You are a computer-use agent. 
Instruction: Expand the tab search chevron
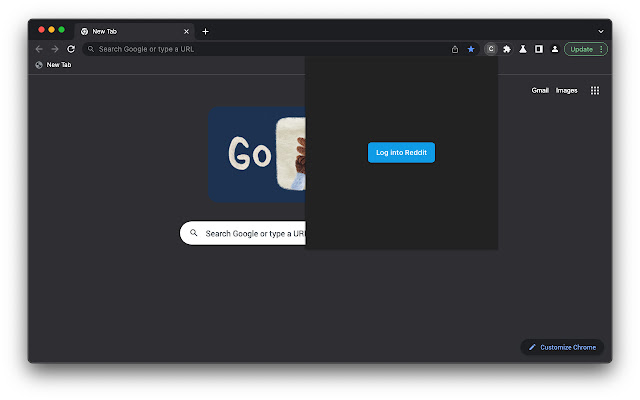601,31
